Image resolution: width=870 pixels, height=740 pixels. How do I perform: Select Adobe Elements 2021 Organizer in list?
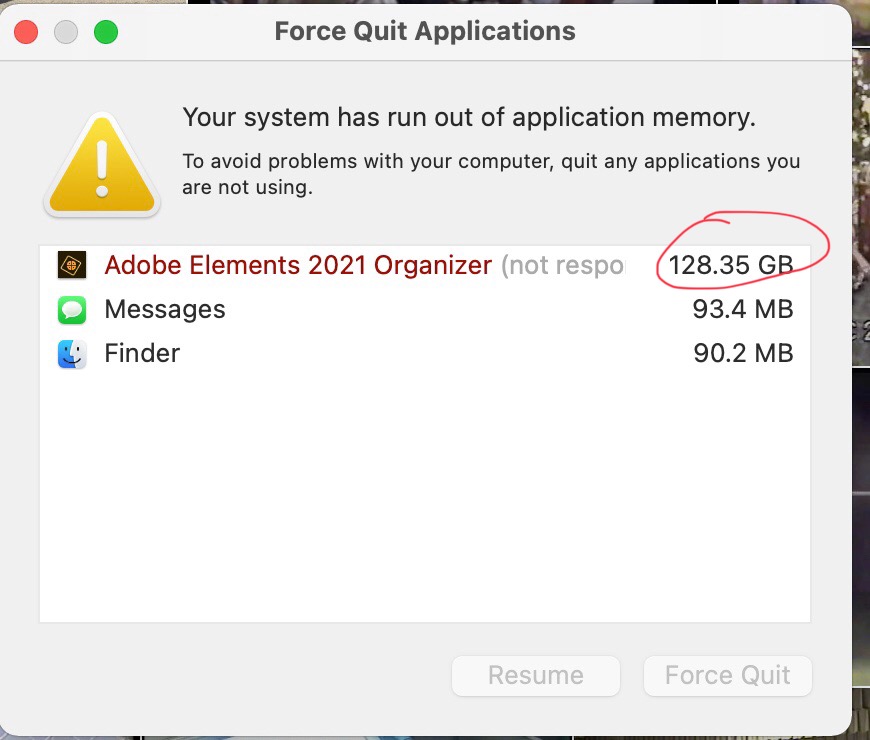[298, 265]
